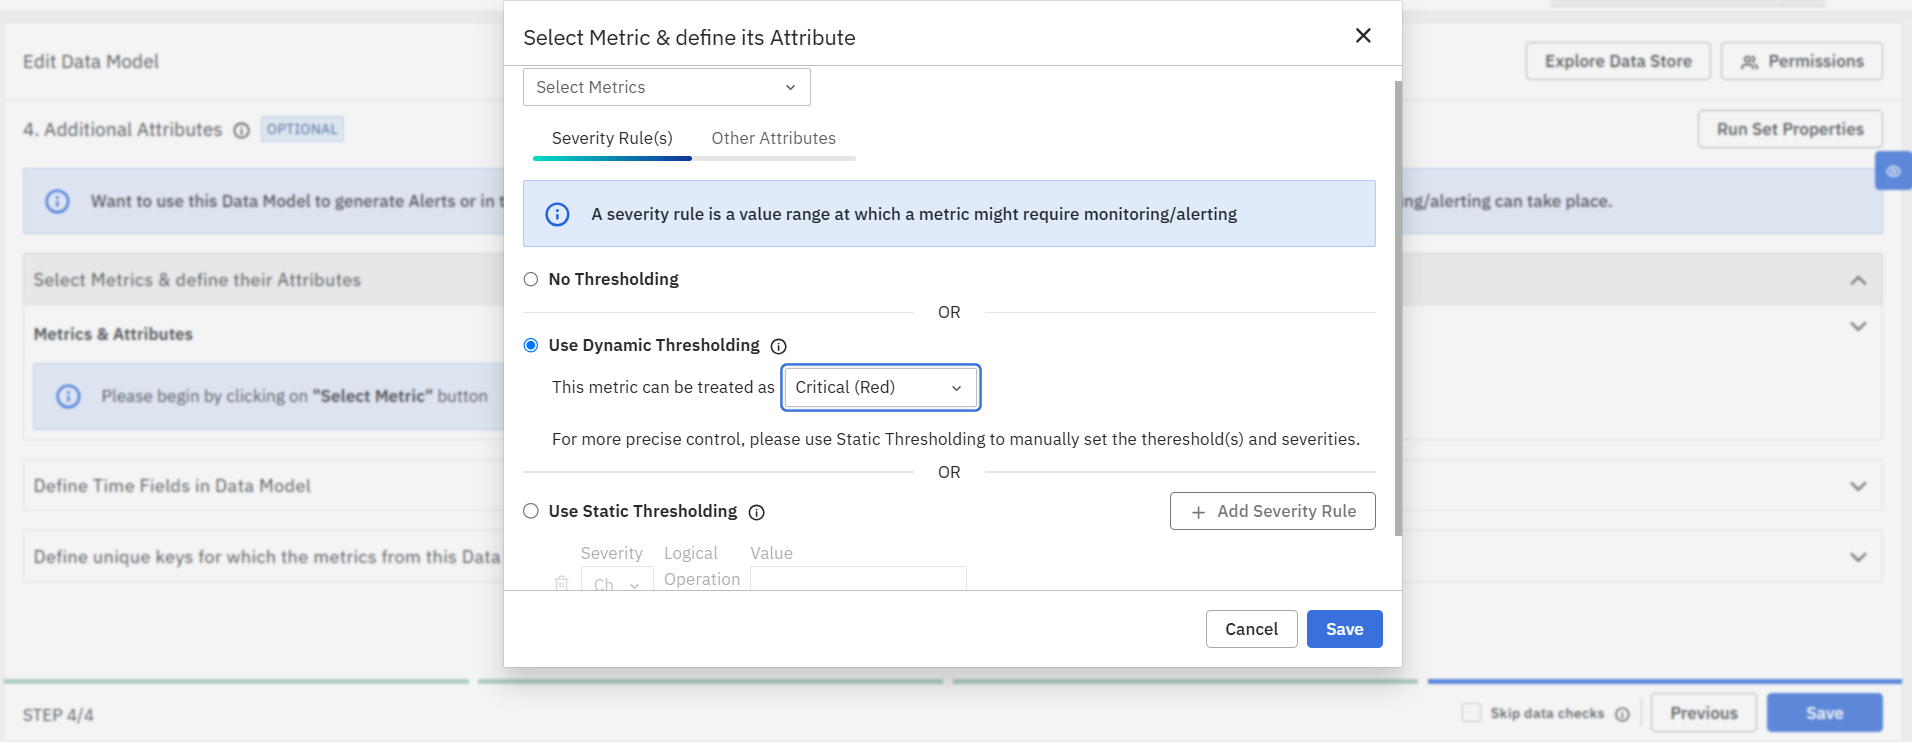Switch to the Other Attributes tab
The width and height of the screenshot is (1912, 743).
coord(773,138)
